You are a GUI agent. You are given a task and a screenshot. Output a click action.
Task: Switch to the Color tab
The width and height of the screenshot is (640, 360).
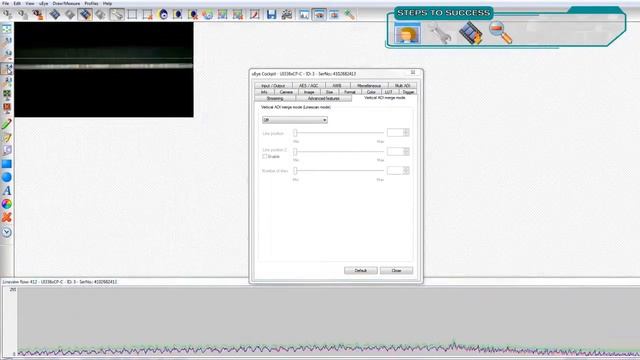[371, 92]
